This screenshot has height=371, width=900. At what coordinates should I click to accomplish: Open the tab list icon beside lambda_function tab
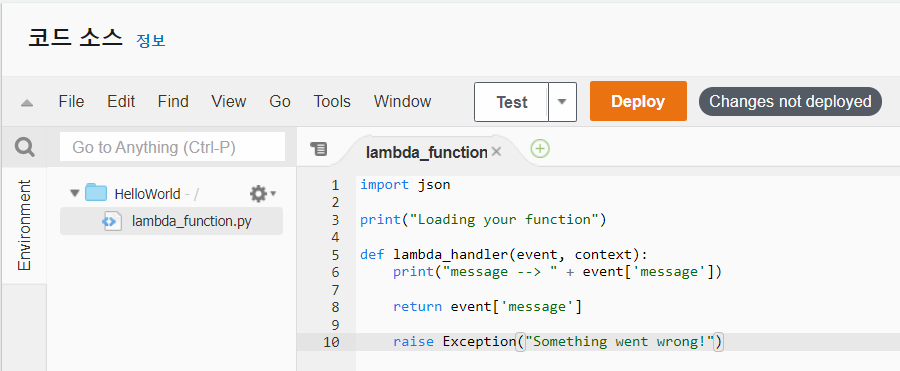(319, 149)
